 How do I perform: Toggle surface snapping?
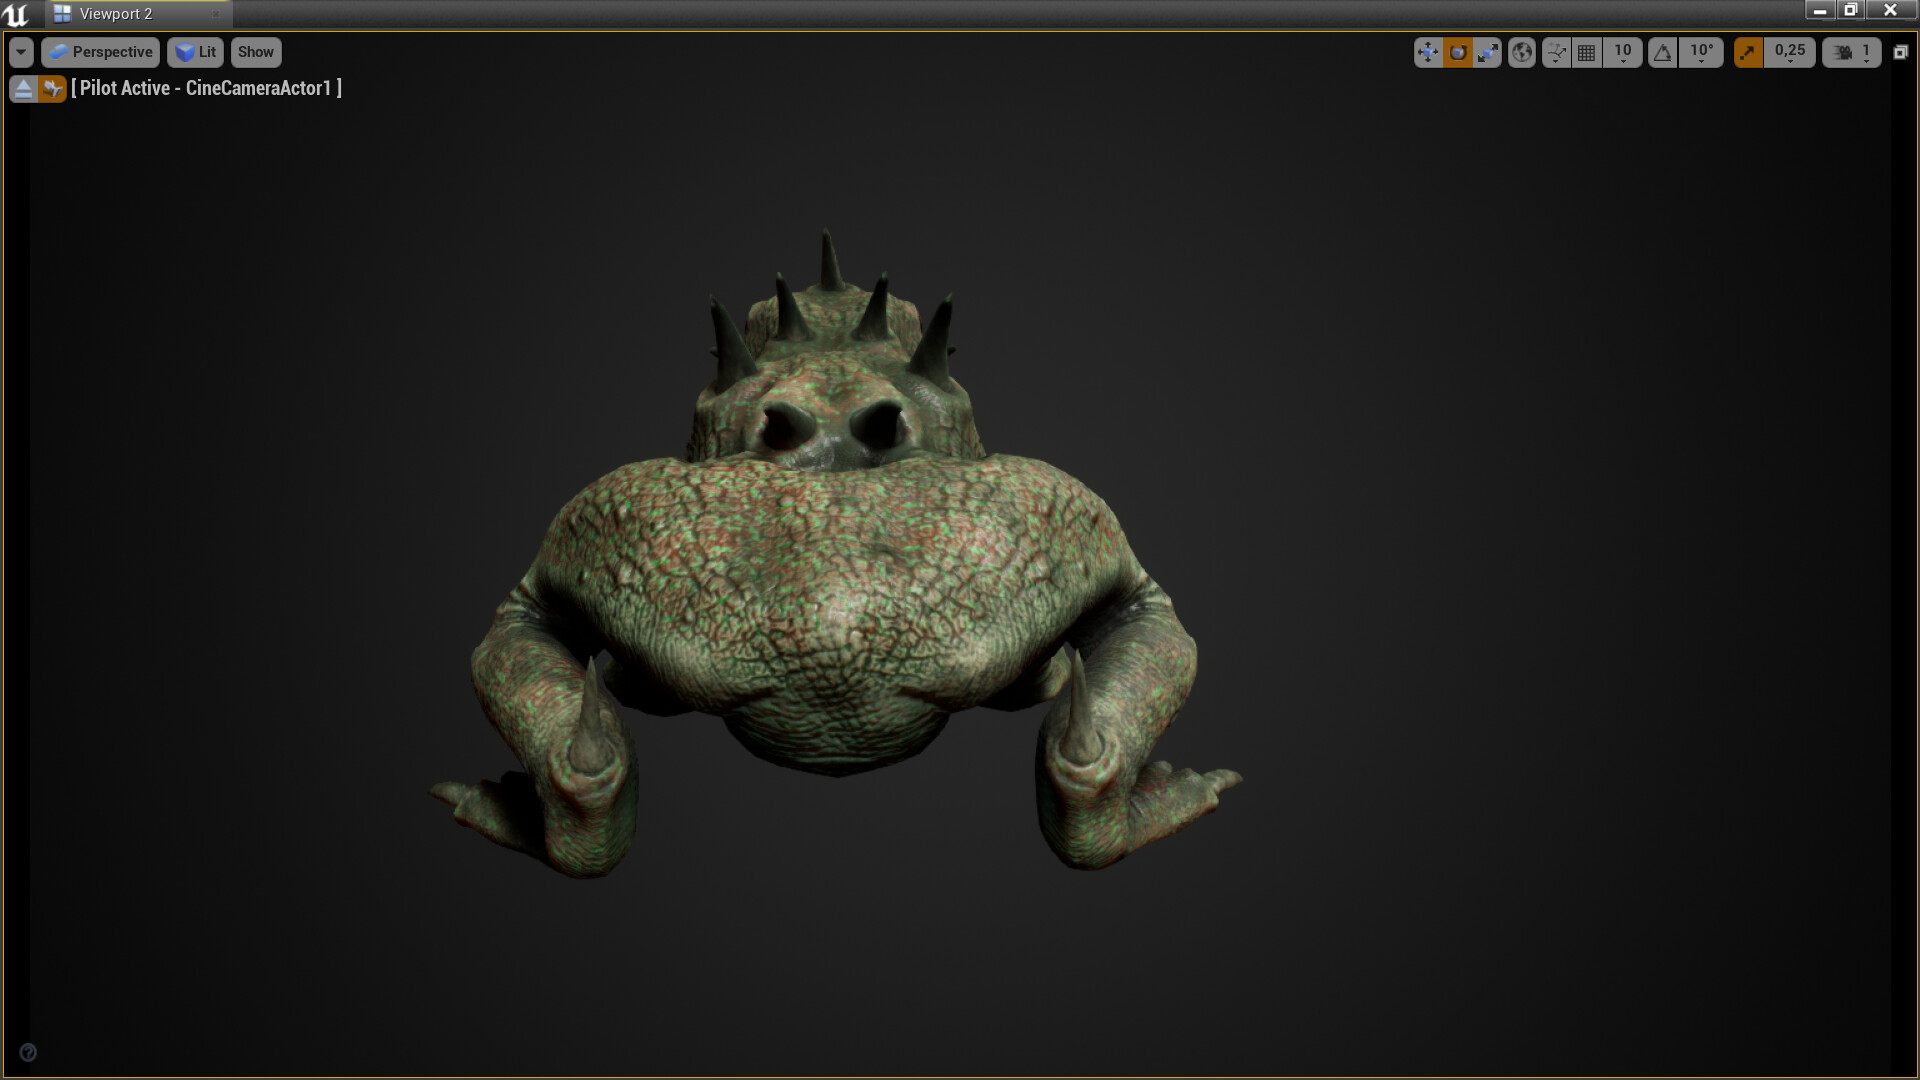pos(1556,52)
